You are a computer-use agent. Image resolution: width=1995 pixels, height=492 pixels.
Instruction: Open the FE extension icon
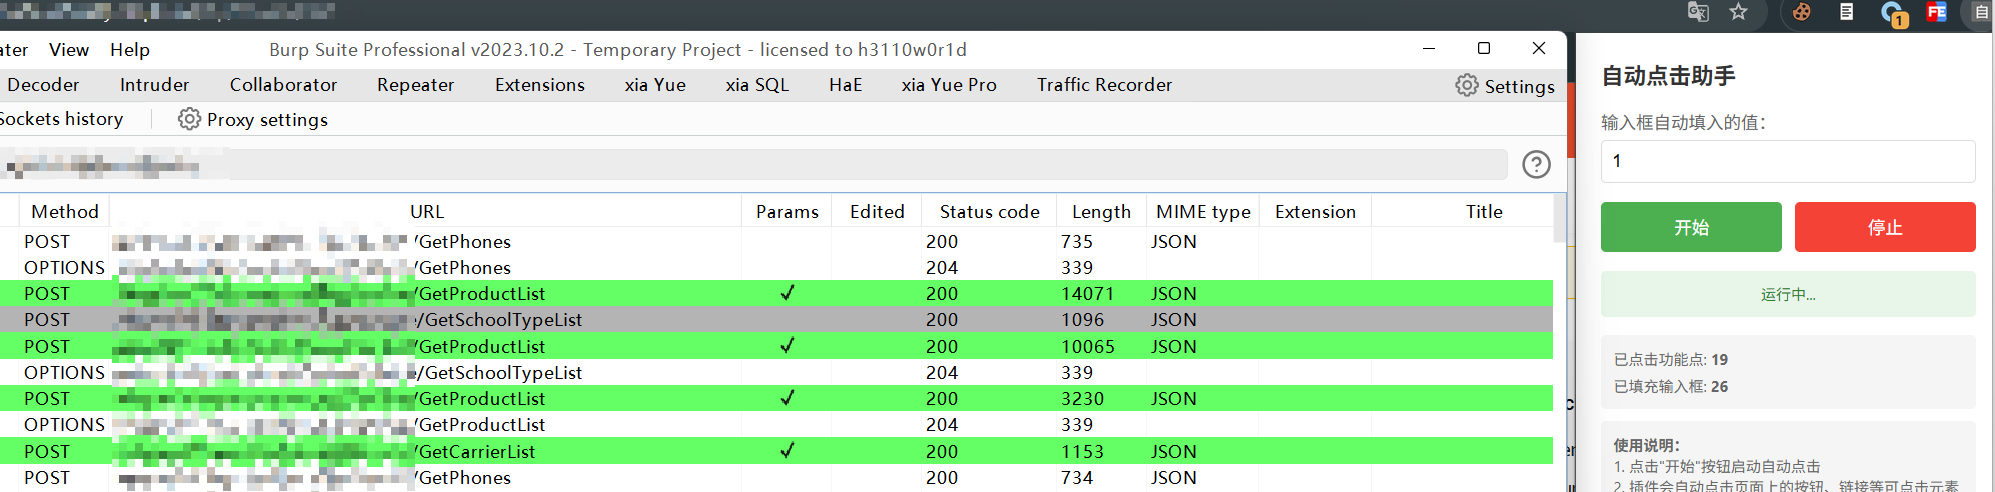pos(1937,12)
